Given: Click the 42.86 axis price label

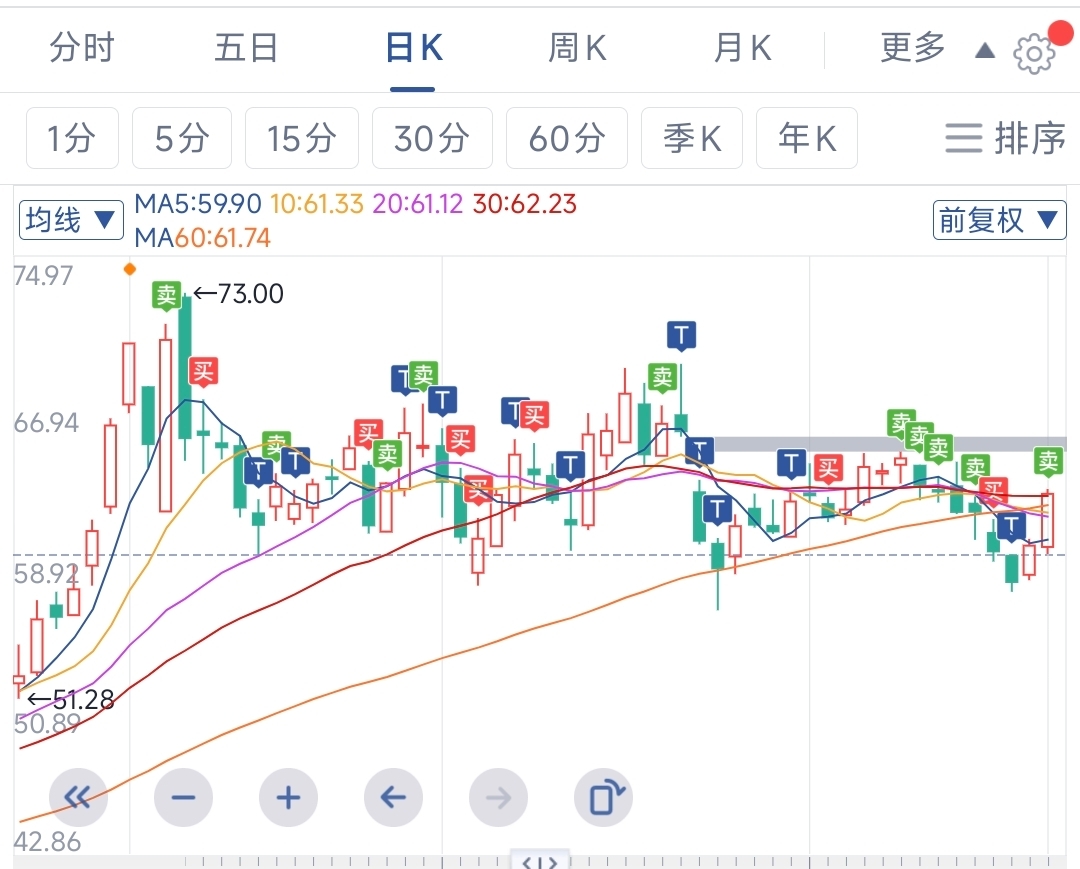Looking at the screenshot, I should [x=47, y=841].
